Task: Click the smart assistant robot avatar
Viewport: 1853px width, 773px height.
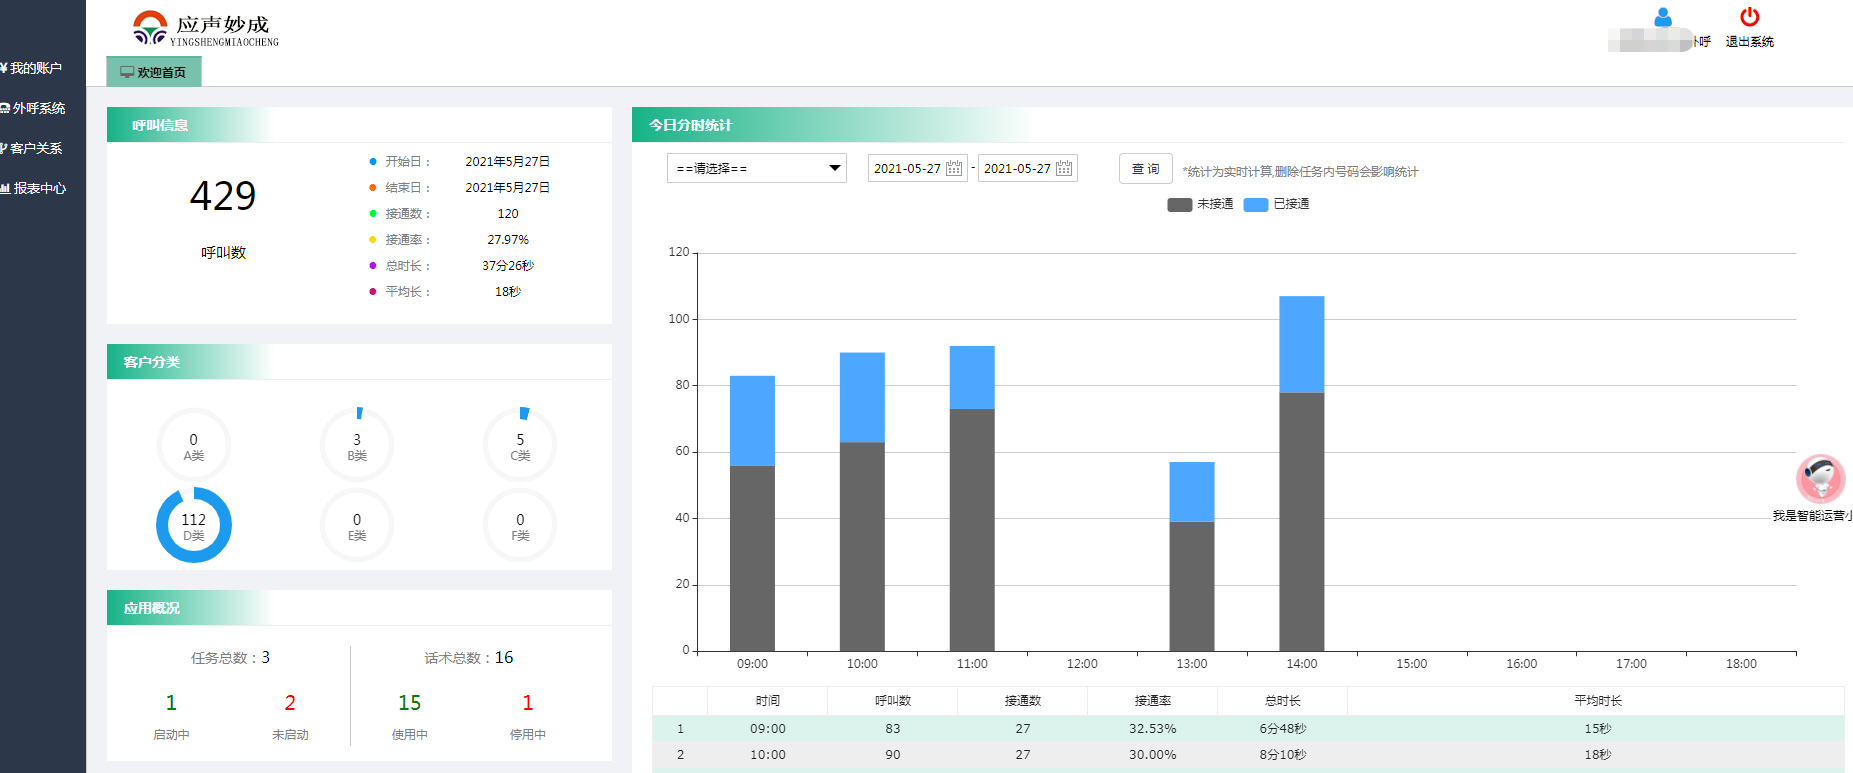Action: tap(1820, 479)
